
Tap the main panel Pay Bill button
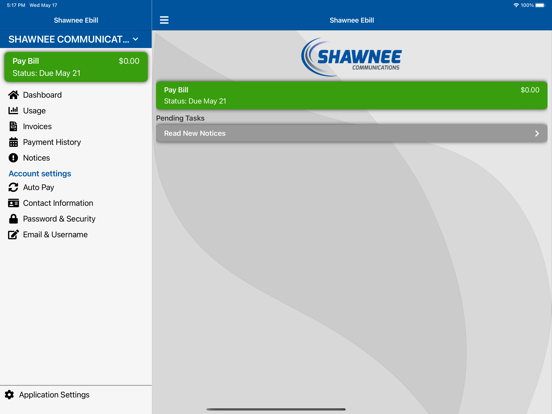tap(351, 95)
